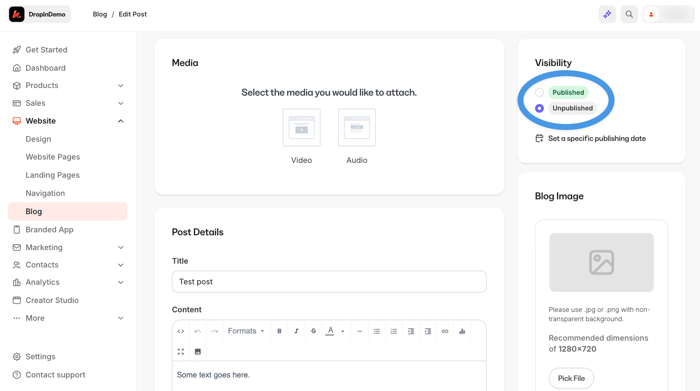Screen dimensions: 700x391
Task: Toggle italic formatting in the editor
Action: click(x=296, y=331)
